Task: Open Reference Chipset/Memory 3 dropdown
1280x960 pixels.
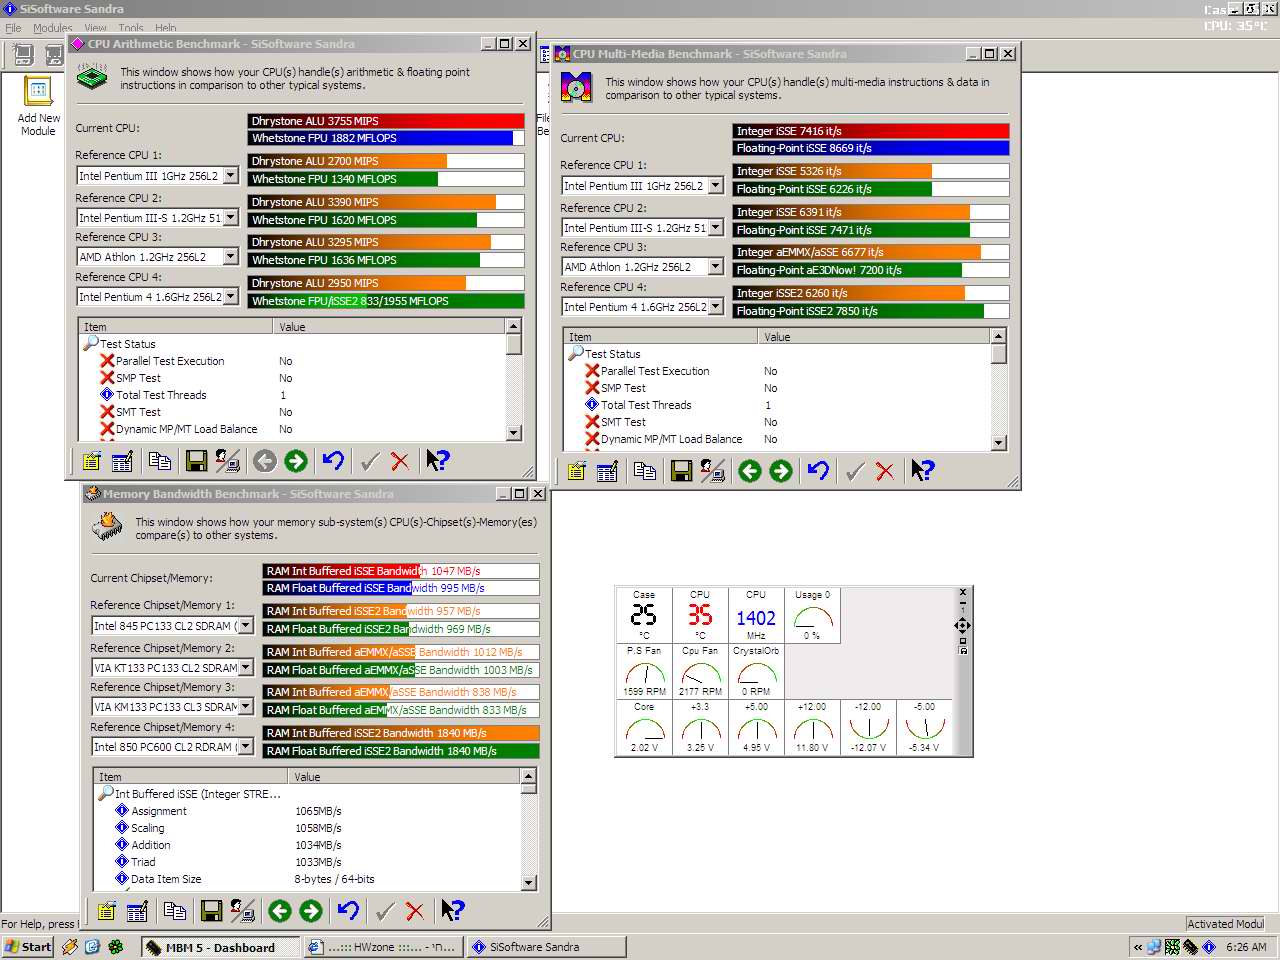Action: tap(246, 707)
